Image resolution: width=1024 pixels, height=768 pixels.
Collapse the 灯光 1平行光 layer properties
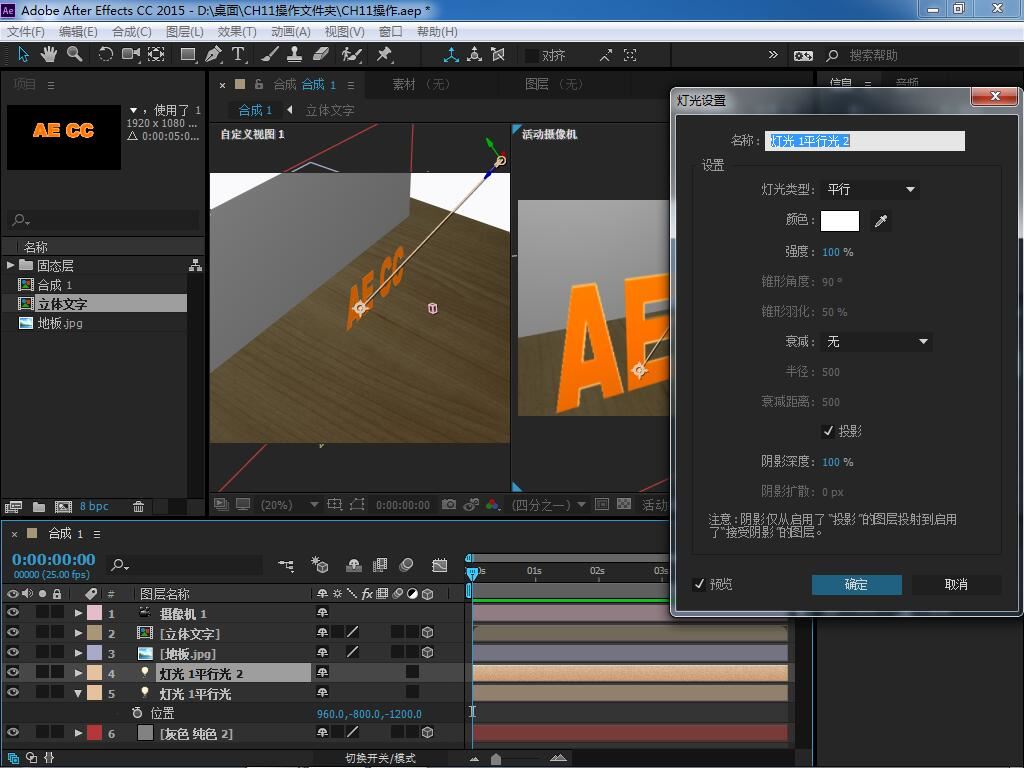tap(78, 694)
